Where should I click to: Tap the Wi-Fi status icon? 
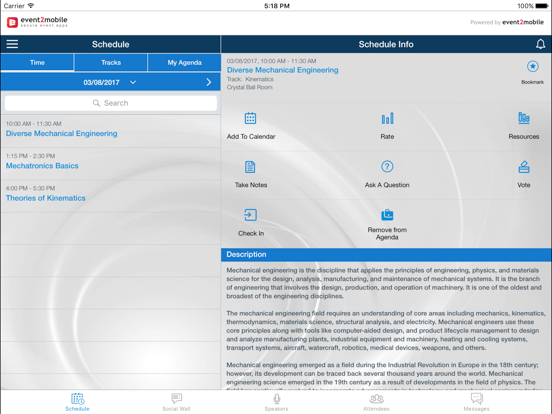[31, 6]
